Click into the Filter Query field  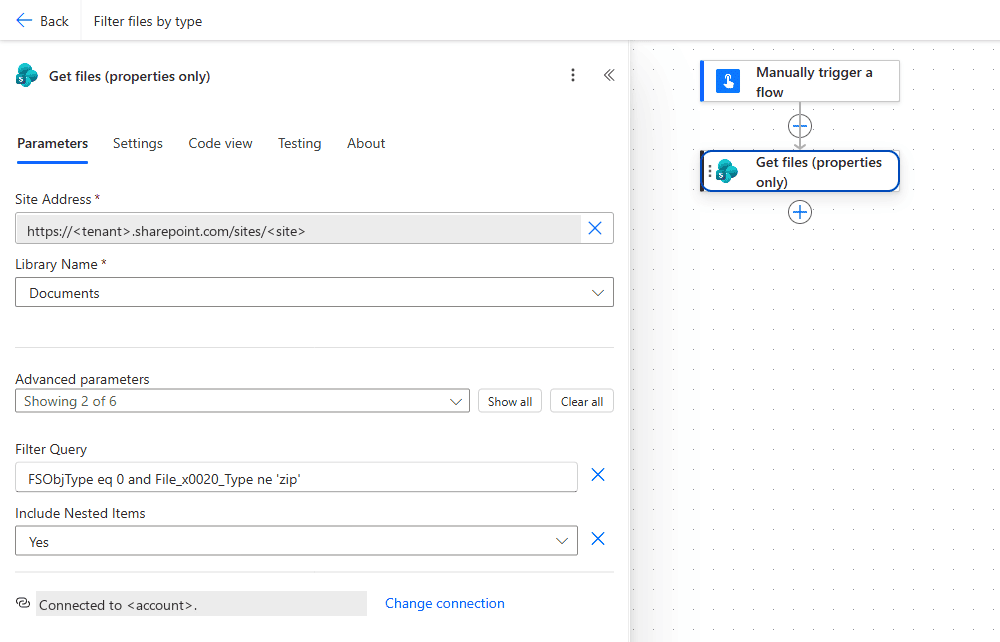pos(297,478)
